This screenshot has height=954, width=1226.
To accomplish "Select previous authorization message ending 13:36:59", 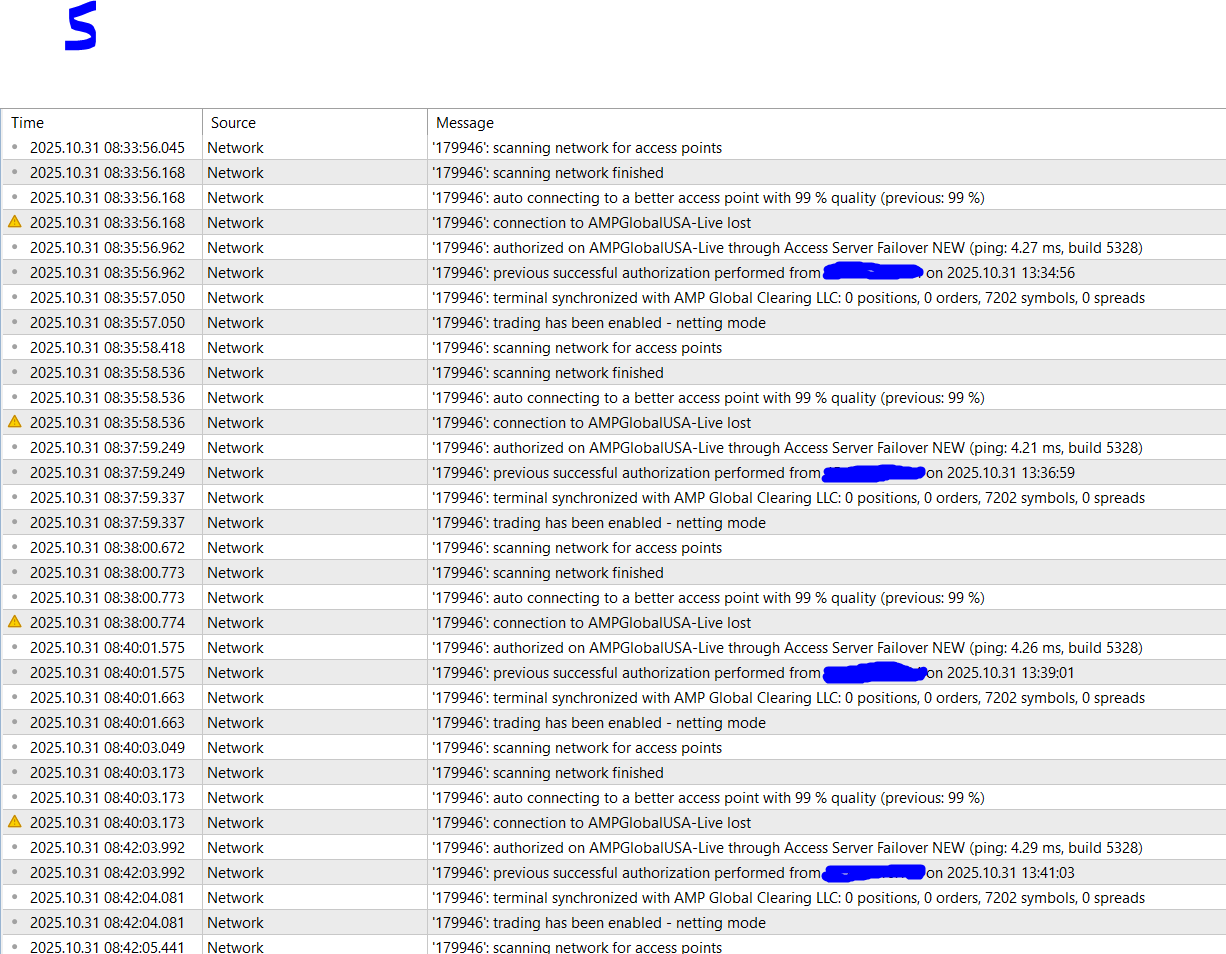I will coord(753,473).
